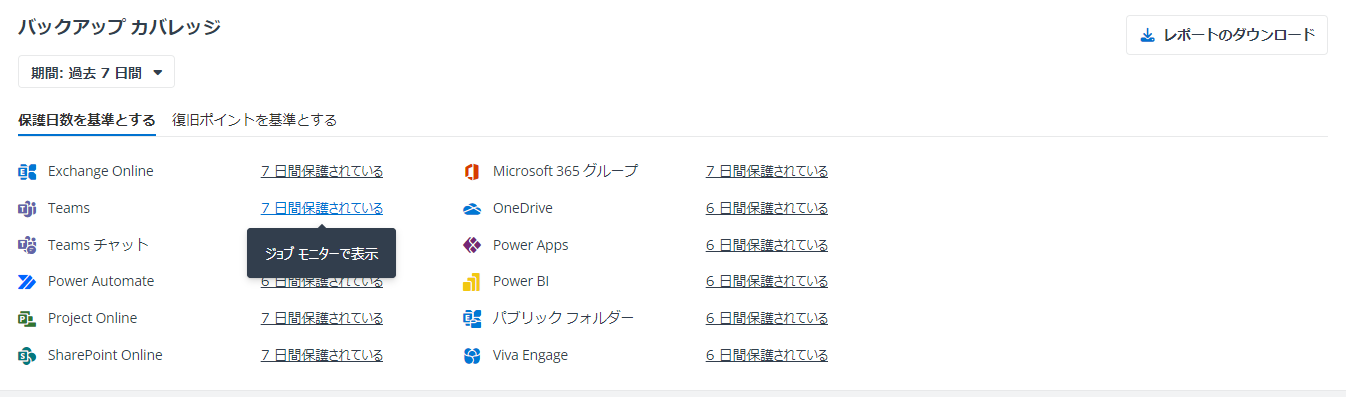Viewport: 1346px width, 397px height.
Task: Click the Microsoft 365 グループ icon
Action: [x=472, y=172]
